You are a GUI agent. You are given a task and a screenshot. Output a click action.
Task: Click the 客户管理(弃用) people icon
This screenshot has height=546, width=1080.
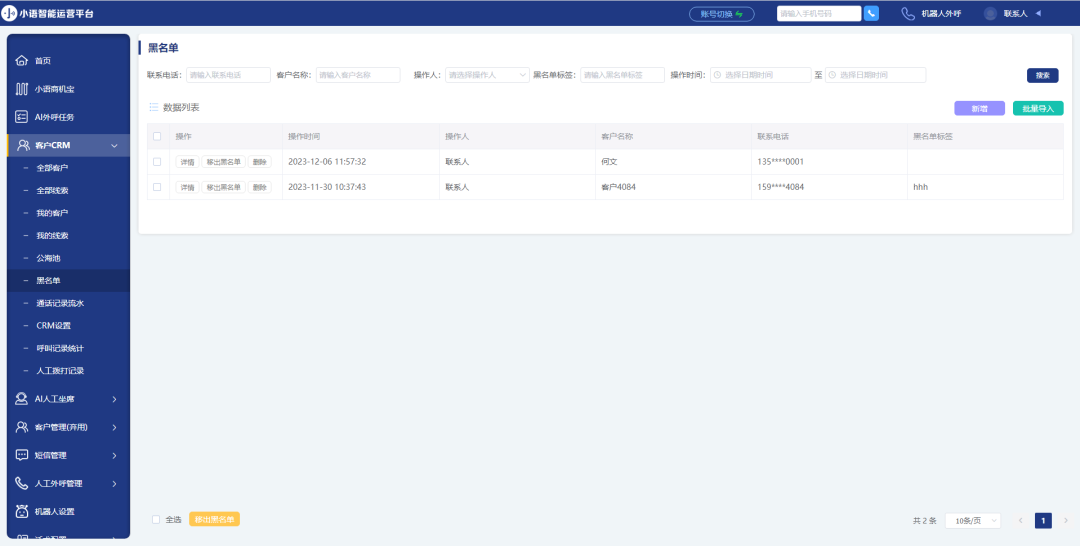pyautogui.click(x=22, y=427)
